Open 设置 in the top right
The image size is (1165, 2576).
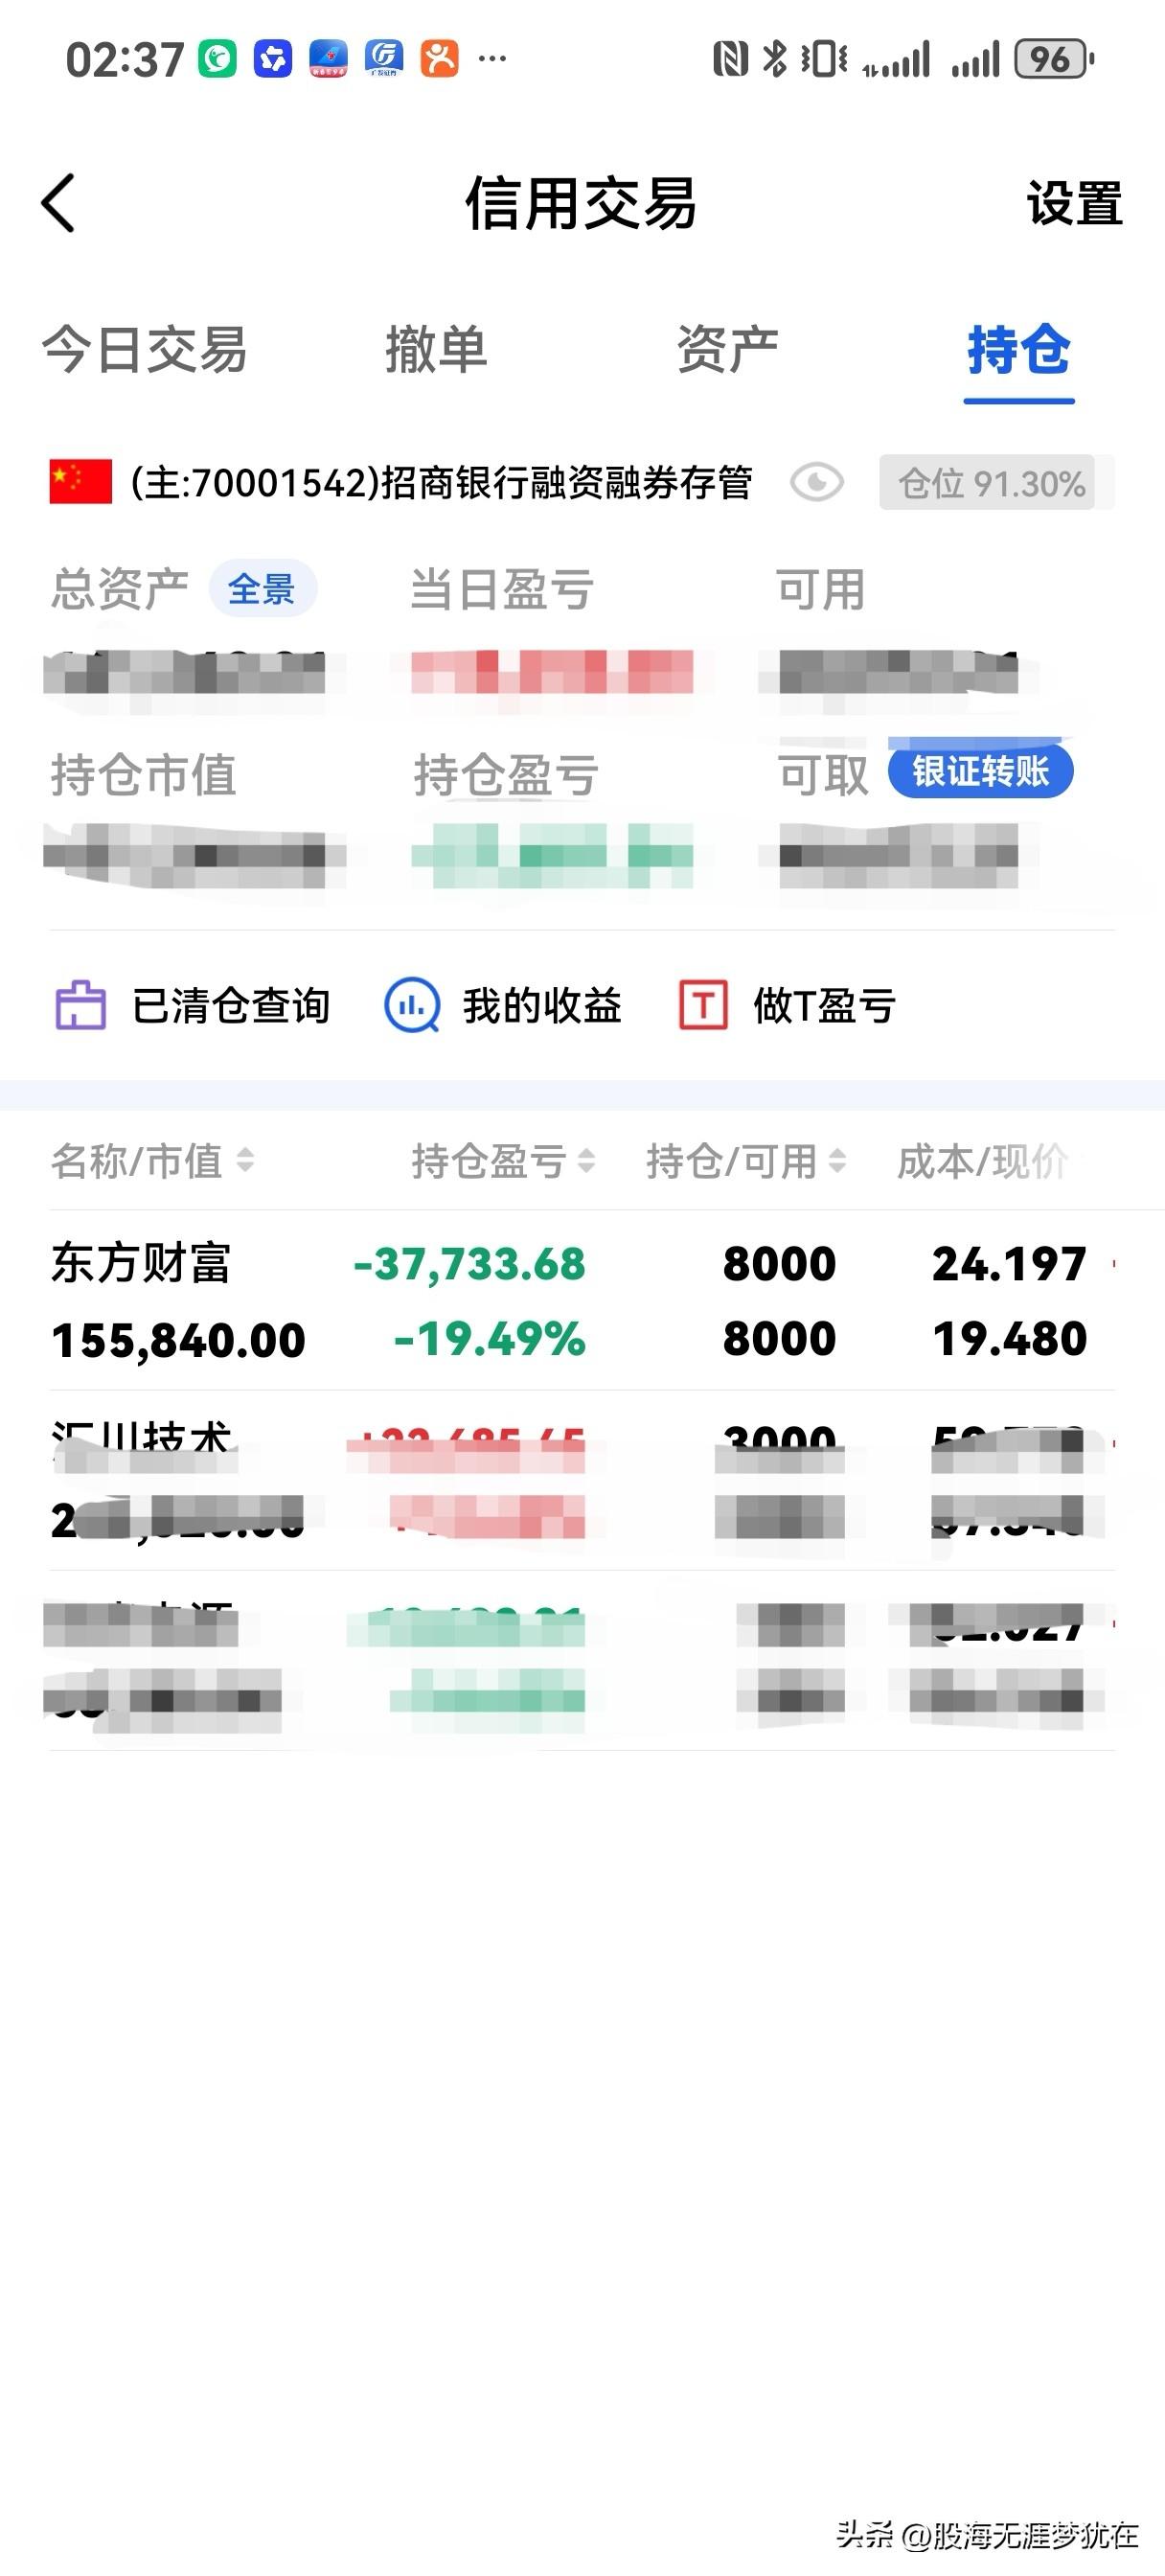(1075, 204)
